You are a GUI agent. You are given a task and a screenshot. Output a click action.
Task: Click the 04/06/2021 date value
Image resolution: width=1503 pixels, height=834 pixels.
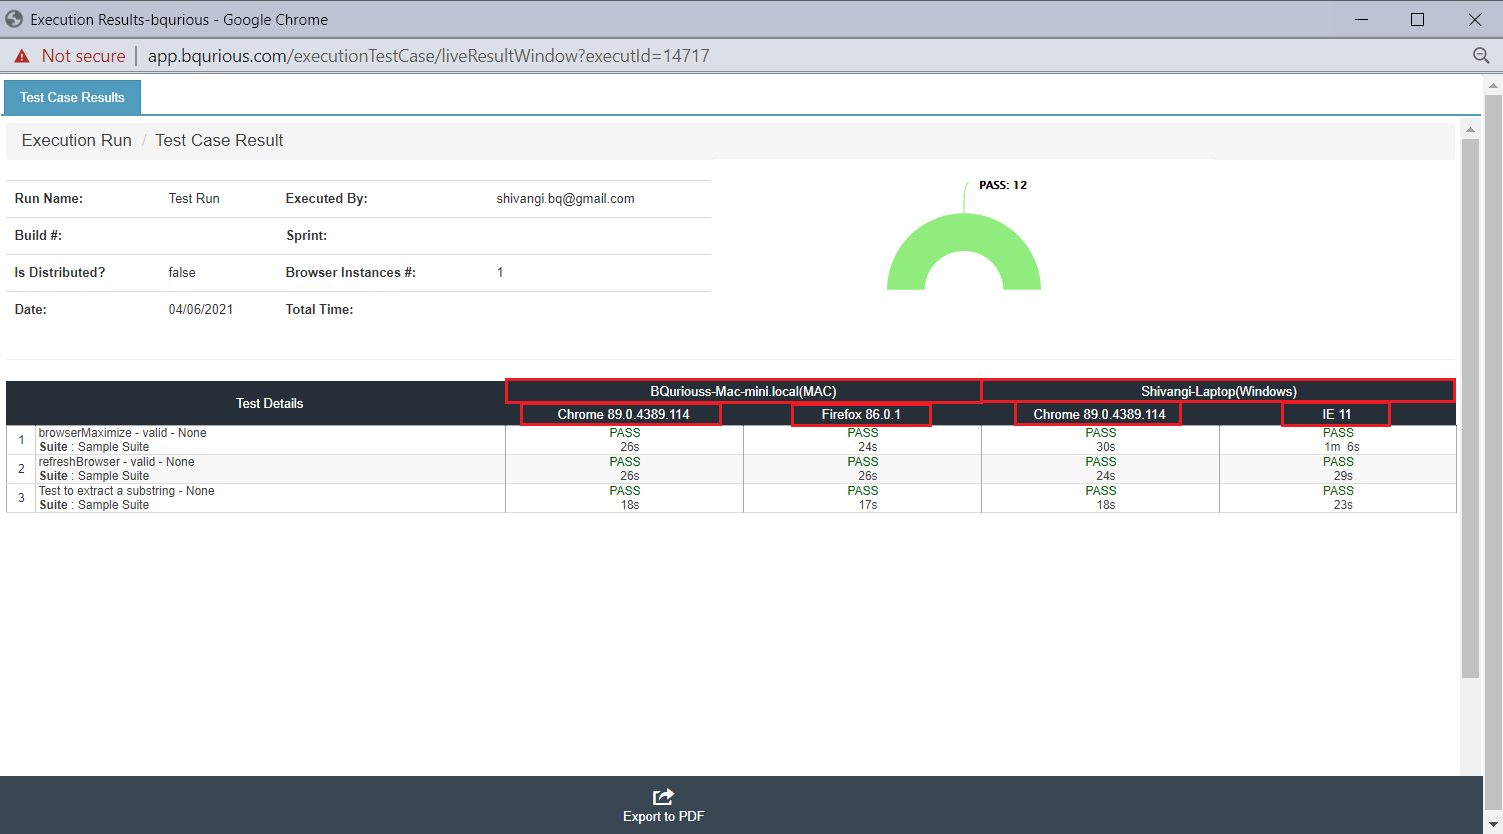(x=201, y=309)
